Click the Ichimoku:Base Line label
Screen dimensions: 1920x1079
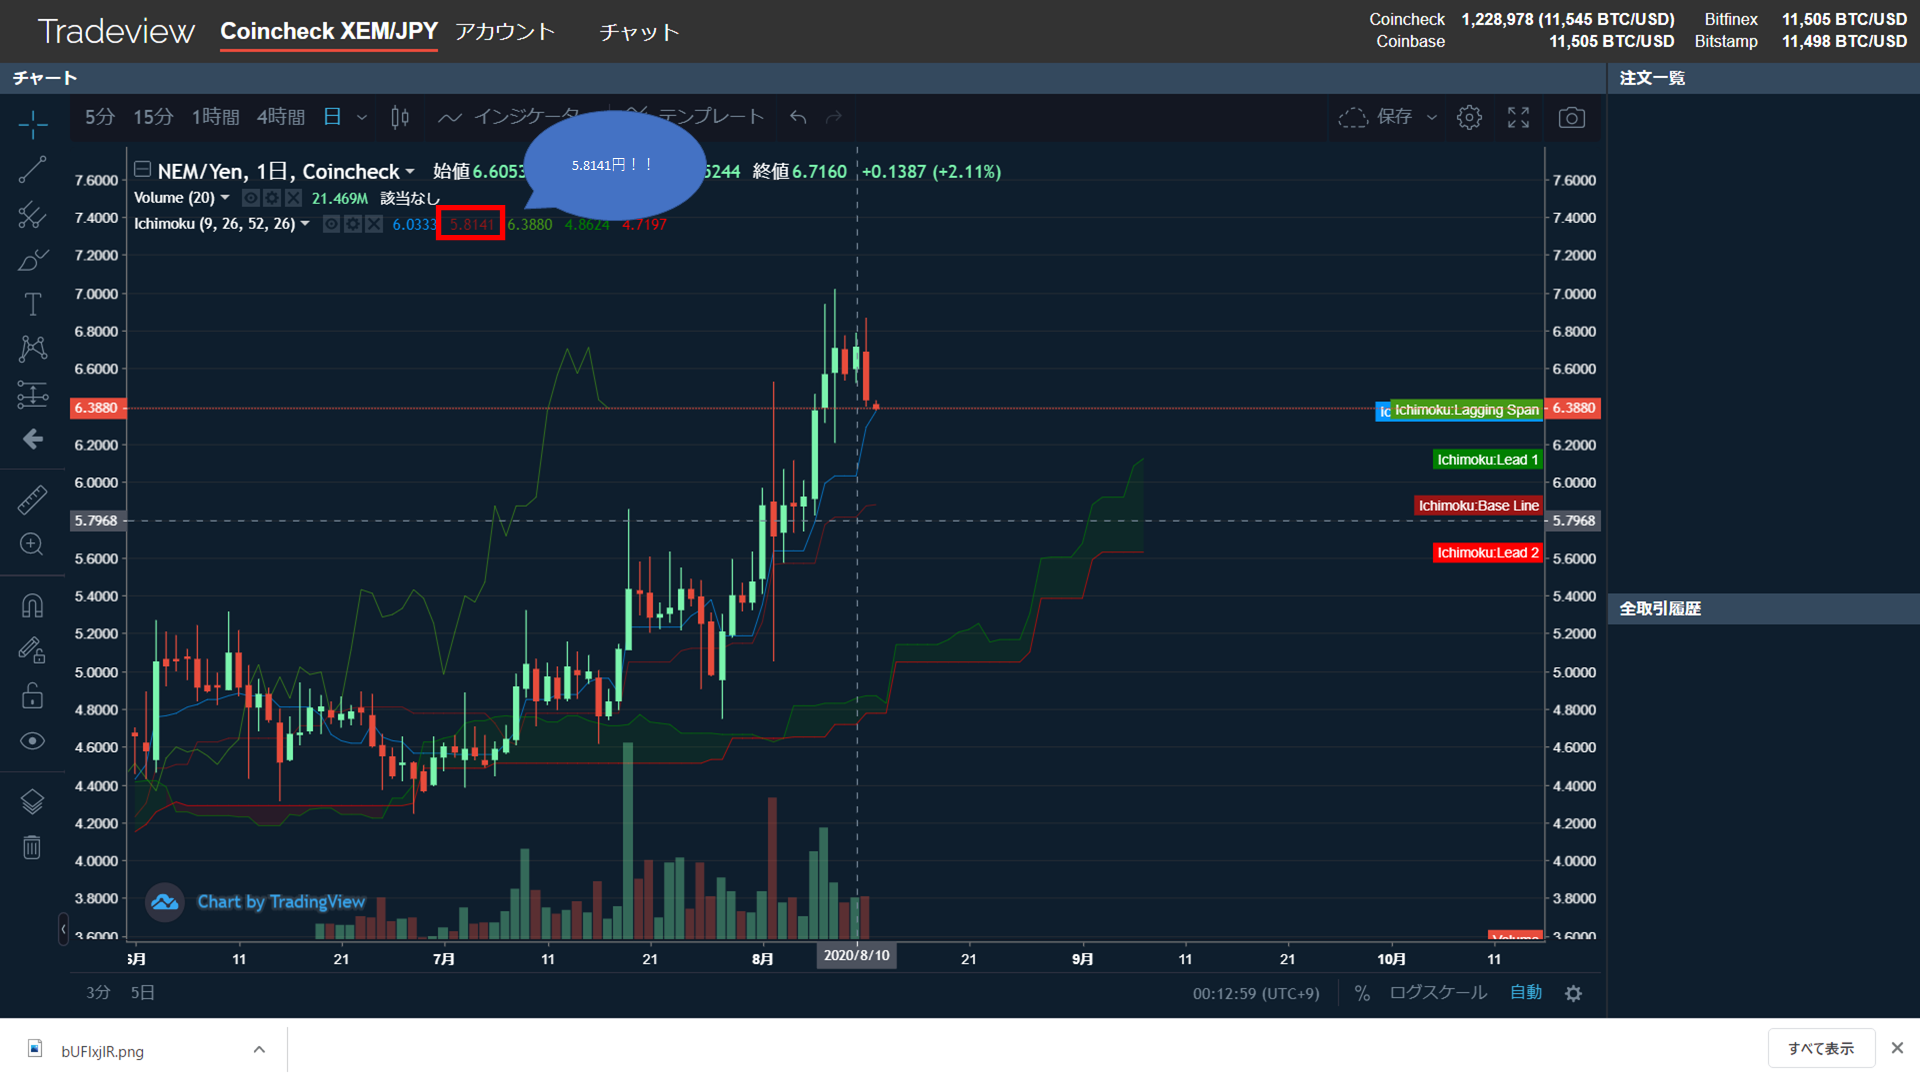pos(1478,506)
